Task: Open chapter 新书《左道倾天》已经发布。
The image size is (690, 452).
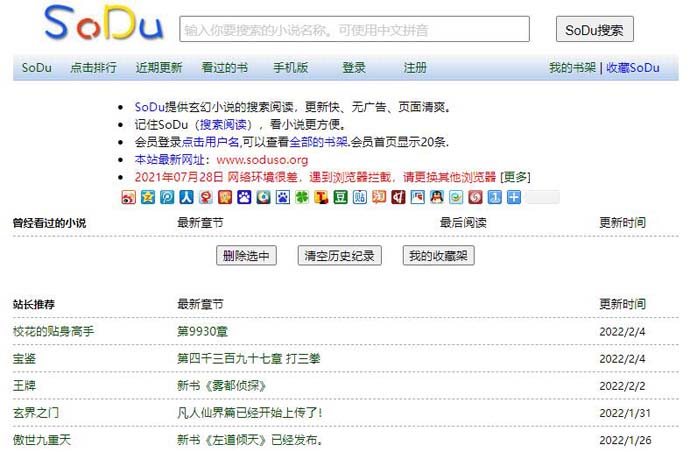Action: [250, 440]
